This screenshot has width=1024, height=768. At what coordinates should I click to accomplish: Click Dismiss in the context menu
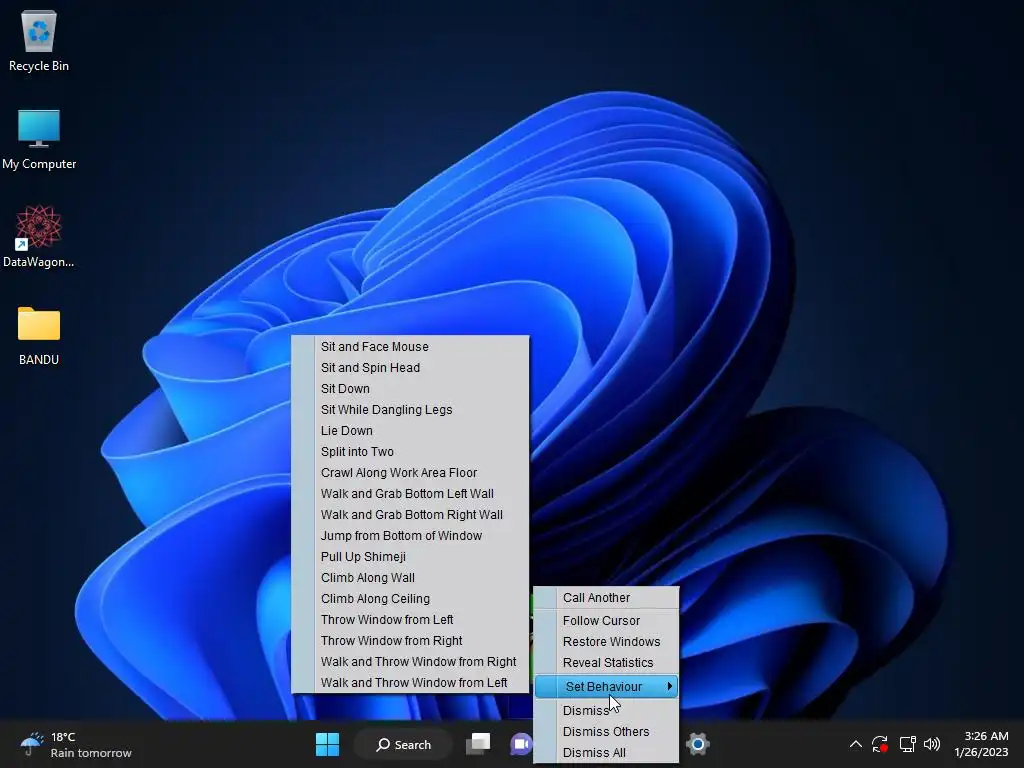607,711
